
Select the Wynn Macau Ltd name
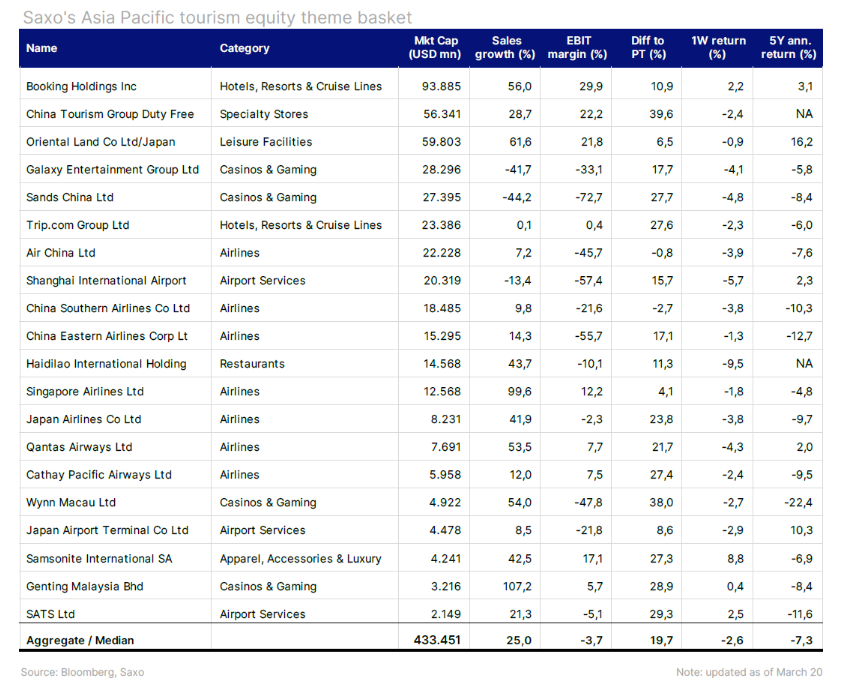tap(71, 502)
